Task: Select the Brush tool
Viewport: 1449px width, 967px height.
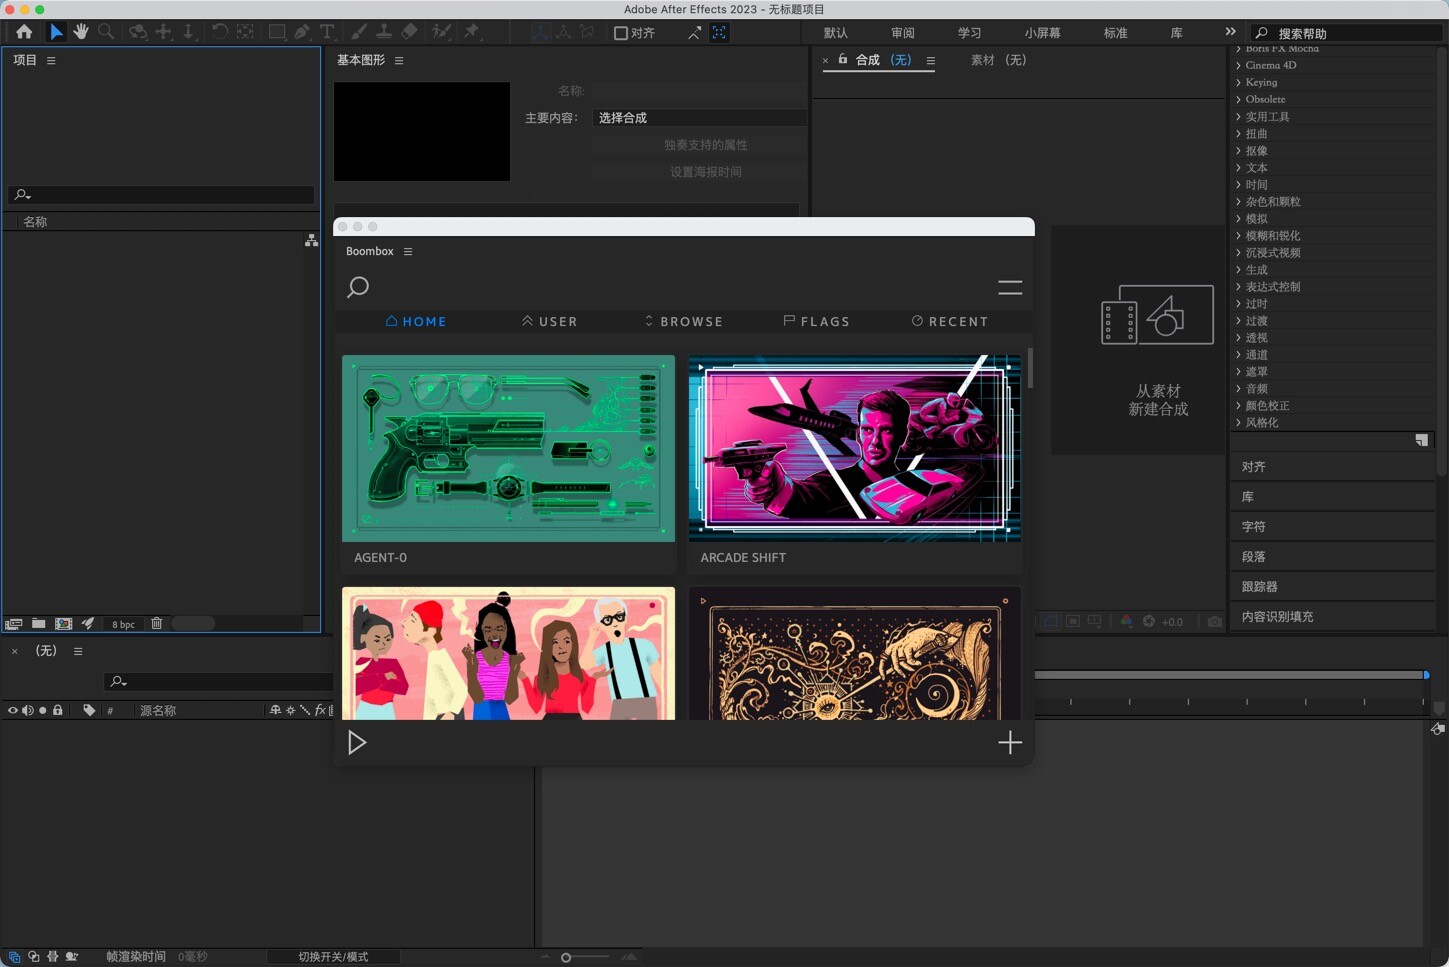Action: pos(358,32)
